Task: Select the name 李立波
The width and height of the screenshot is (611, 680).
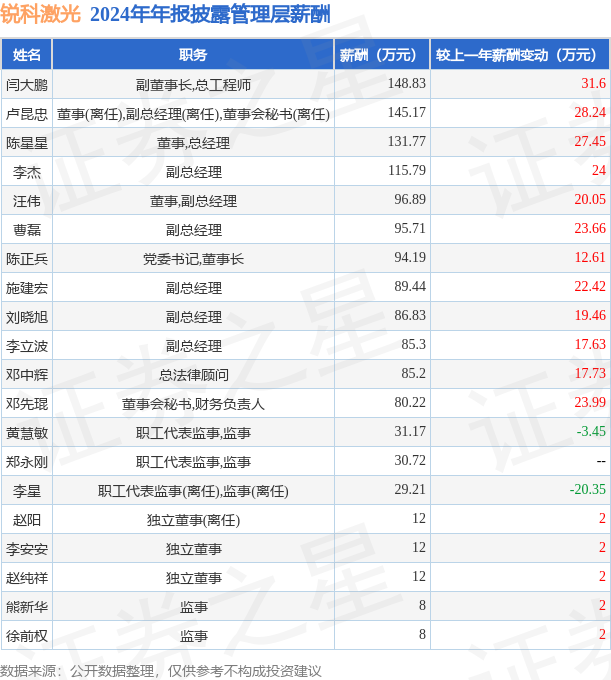Action: point(26,346)
